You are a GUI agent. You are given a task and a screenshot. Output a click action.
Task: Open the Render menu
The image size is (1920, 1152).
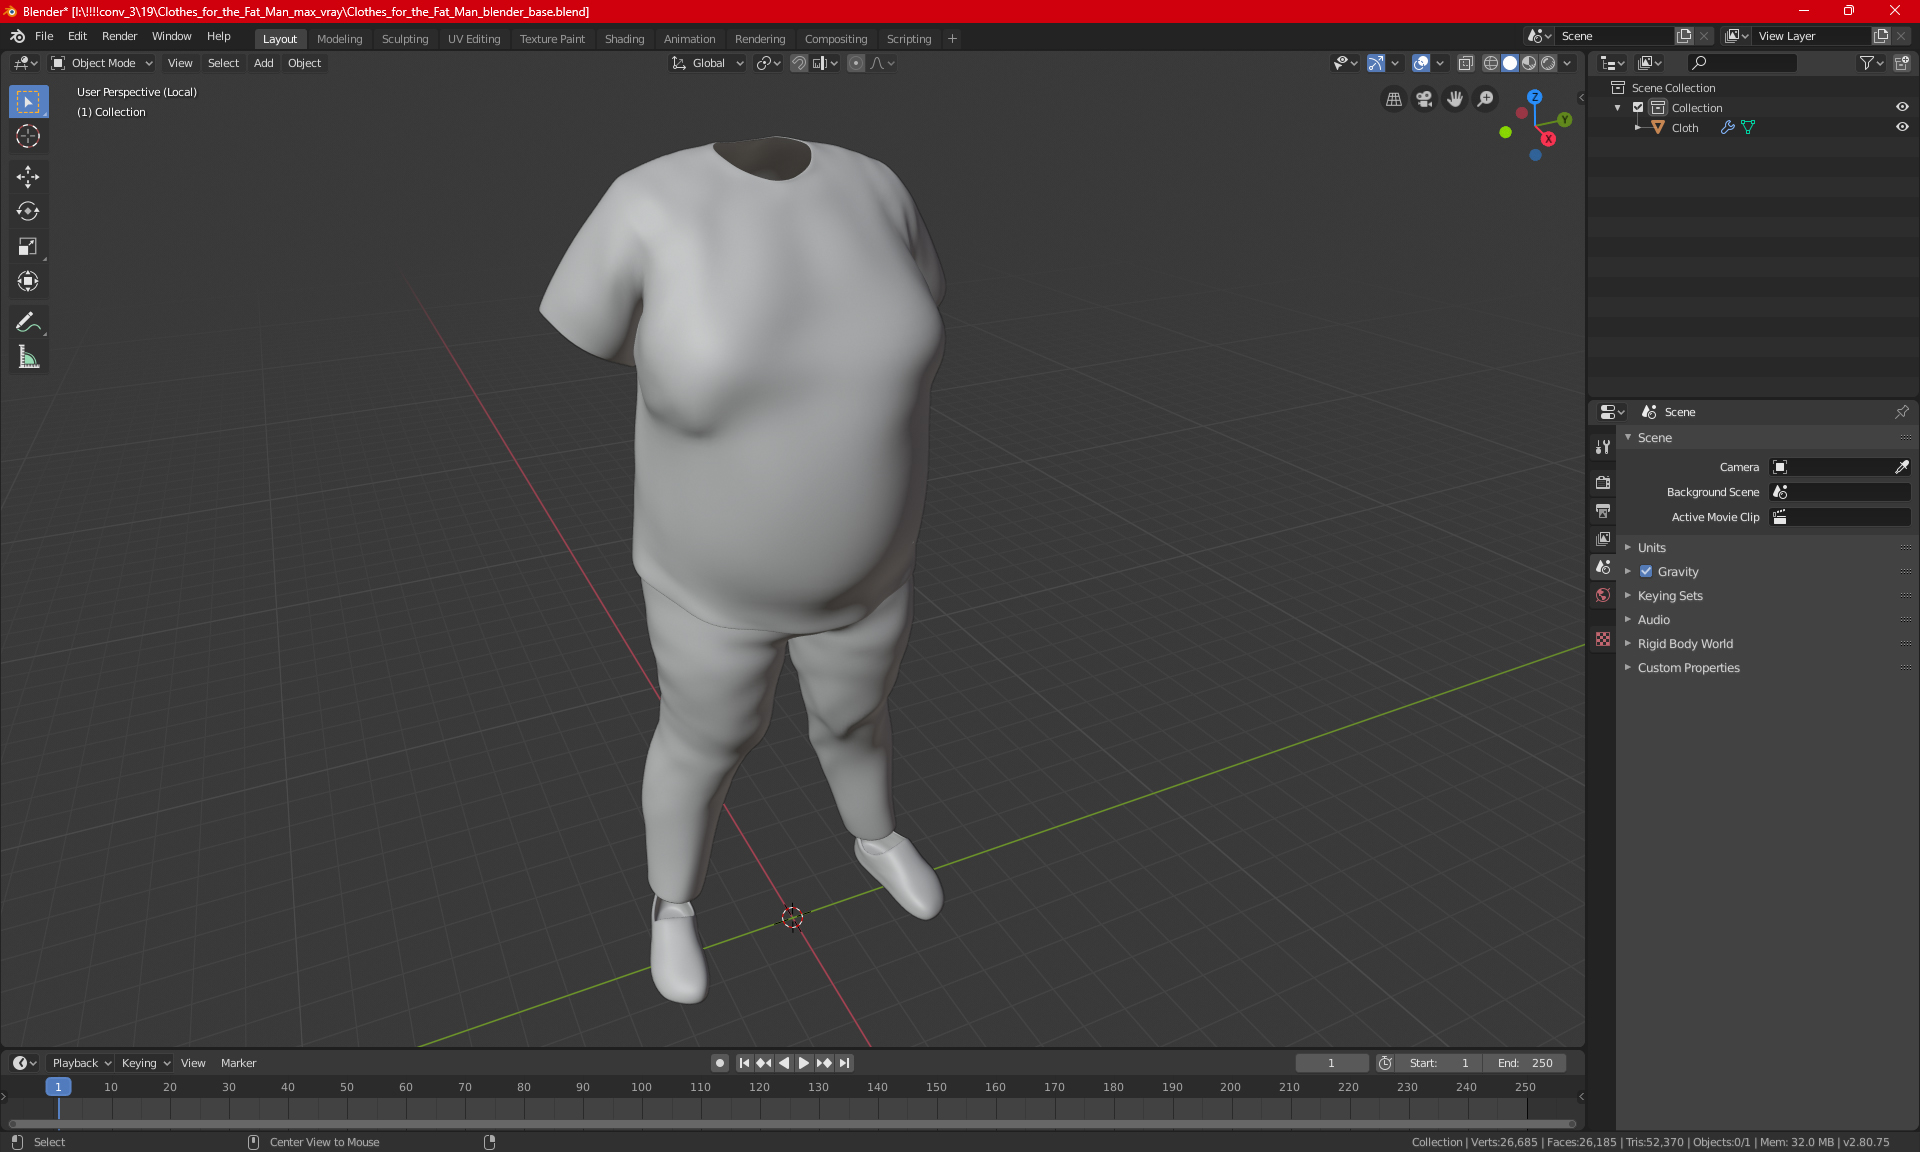tap(119, 36)
